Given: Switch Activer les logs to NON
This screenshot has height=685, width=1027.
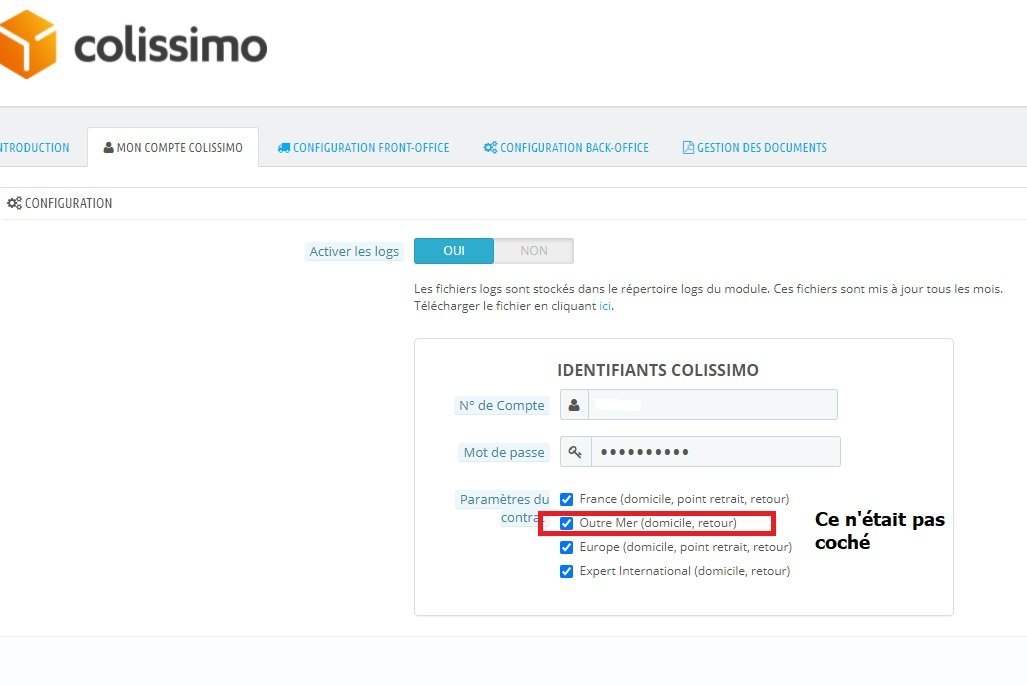Looking at the screenshot, I should 534,251.
